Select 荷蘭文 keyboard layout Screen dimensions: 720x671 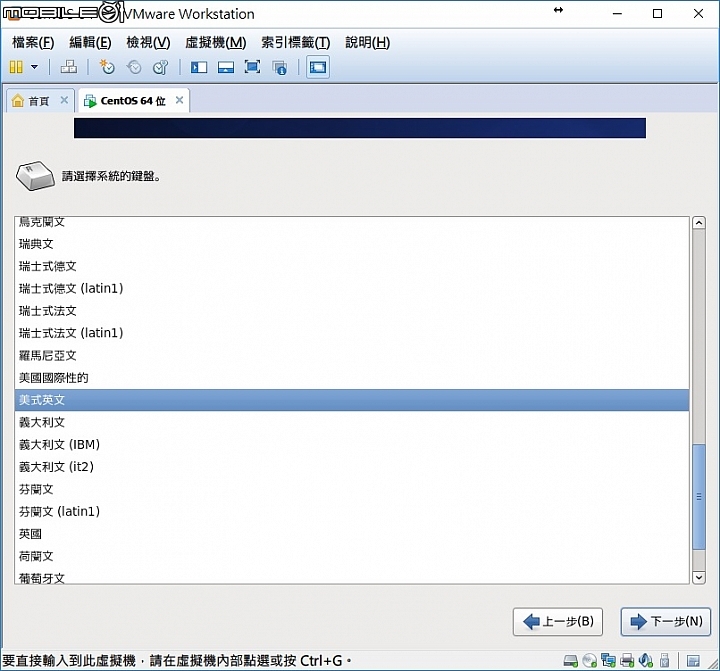[352, 556]
